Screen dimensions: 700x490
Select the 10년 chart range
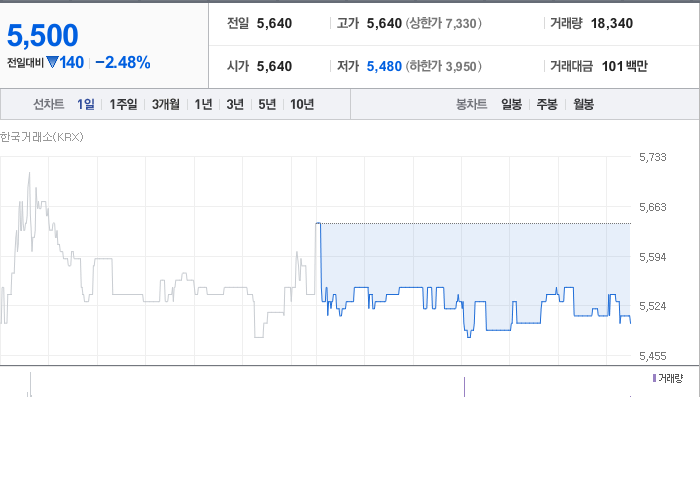click(x=302, y=104)
